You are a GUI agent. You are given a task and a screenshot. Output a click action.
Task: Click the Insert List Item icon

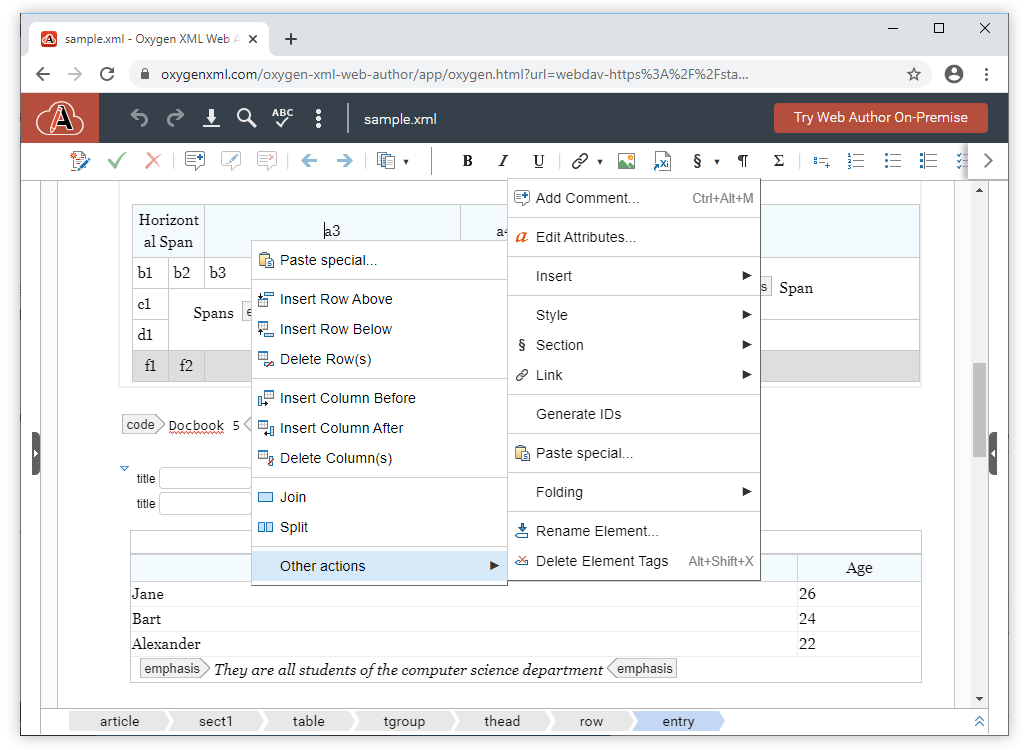[821, 161]
